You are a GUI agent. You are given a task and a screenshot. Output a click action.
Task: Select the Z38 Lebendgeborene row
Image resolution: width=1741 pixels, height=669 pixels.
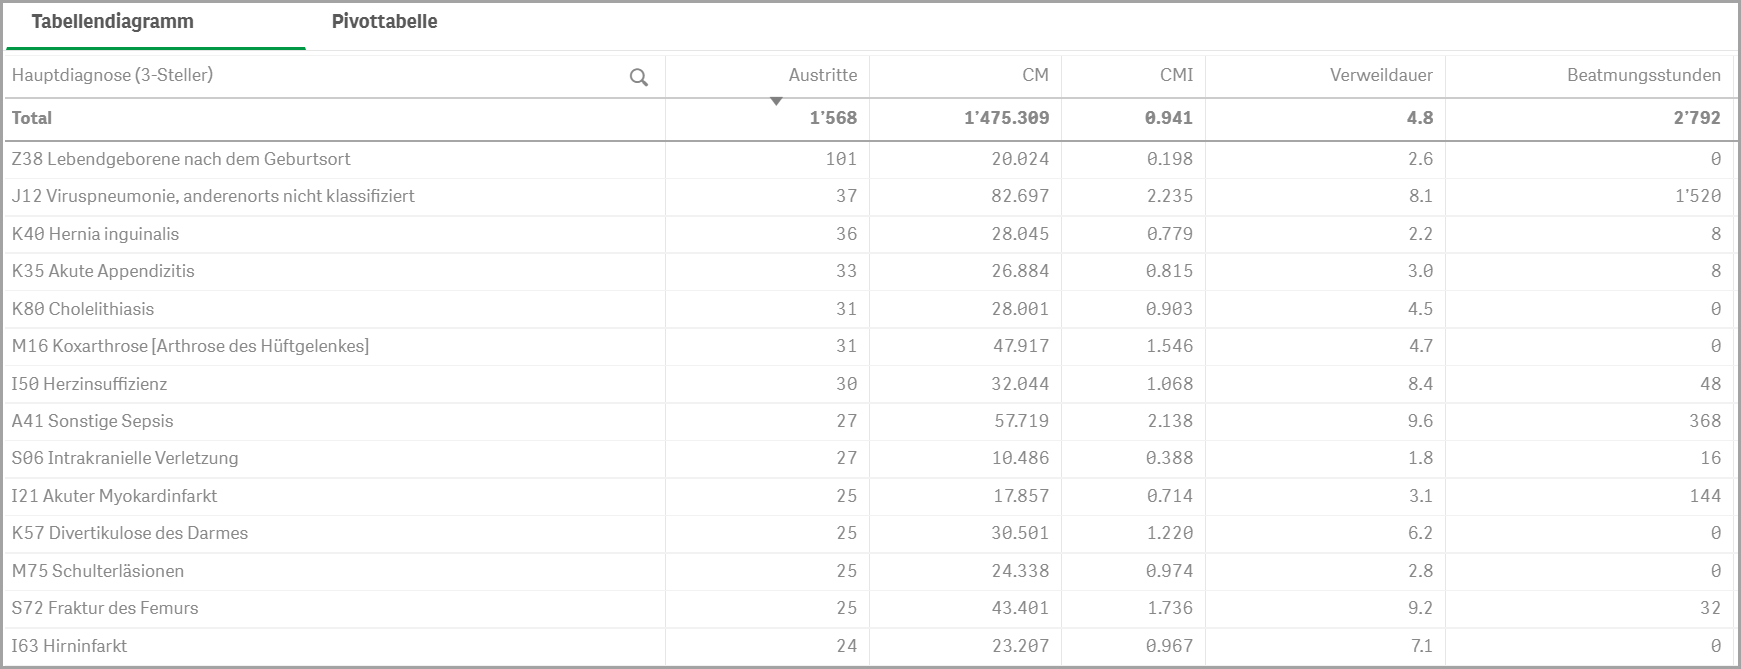(181, 159)
